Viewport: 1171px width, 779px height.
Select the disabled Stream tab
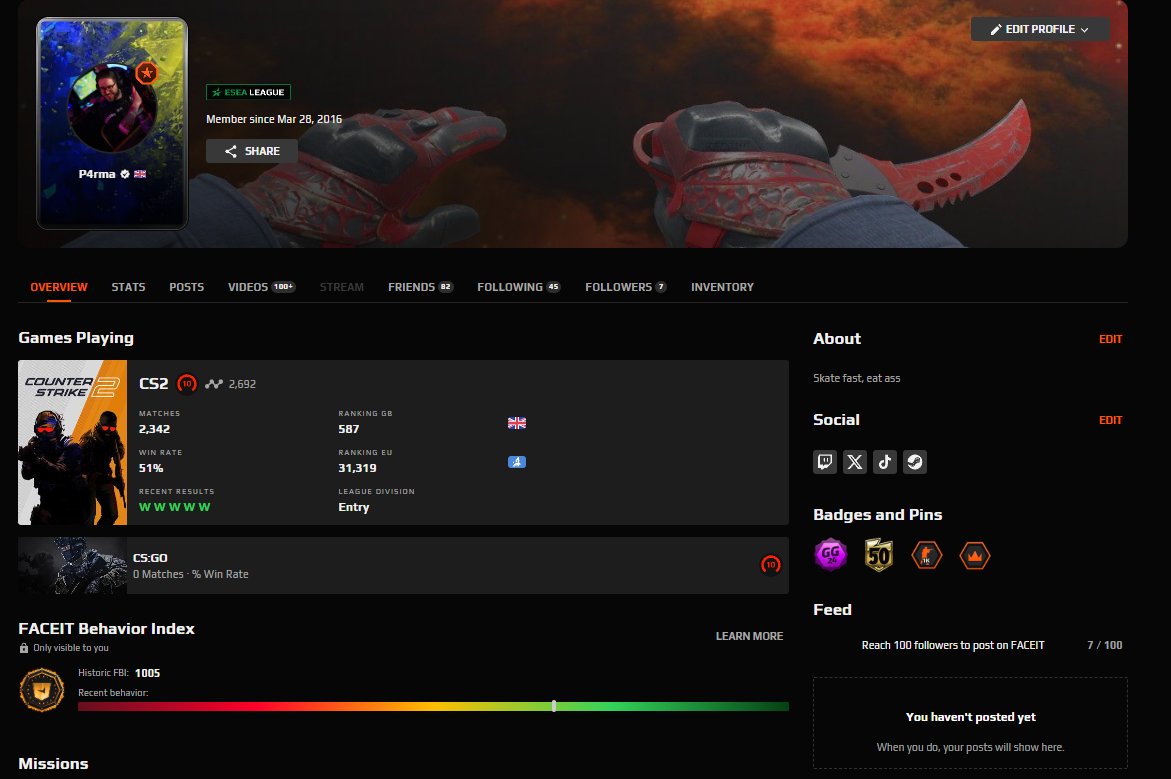pos(342,287)
